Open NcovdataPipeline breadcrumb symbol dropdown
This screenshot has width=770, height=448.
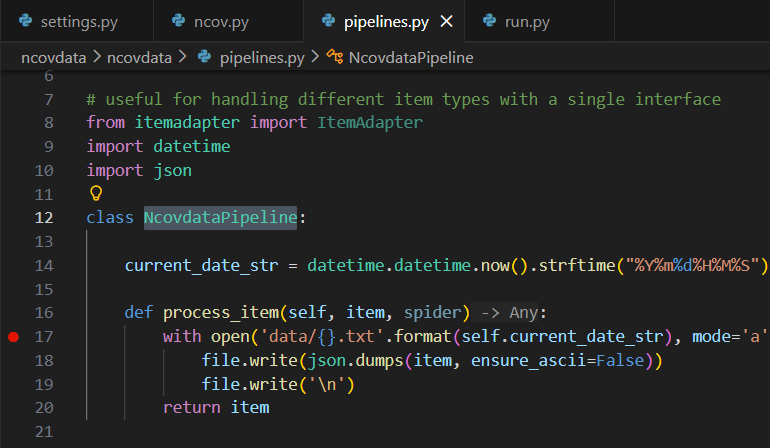pyautogui.click(x=411, y=57)
